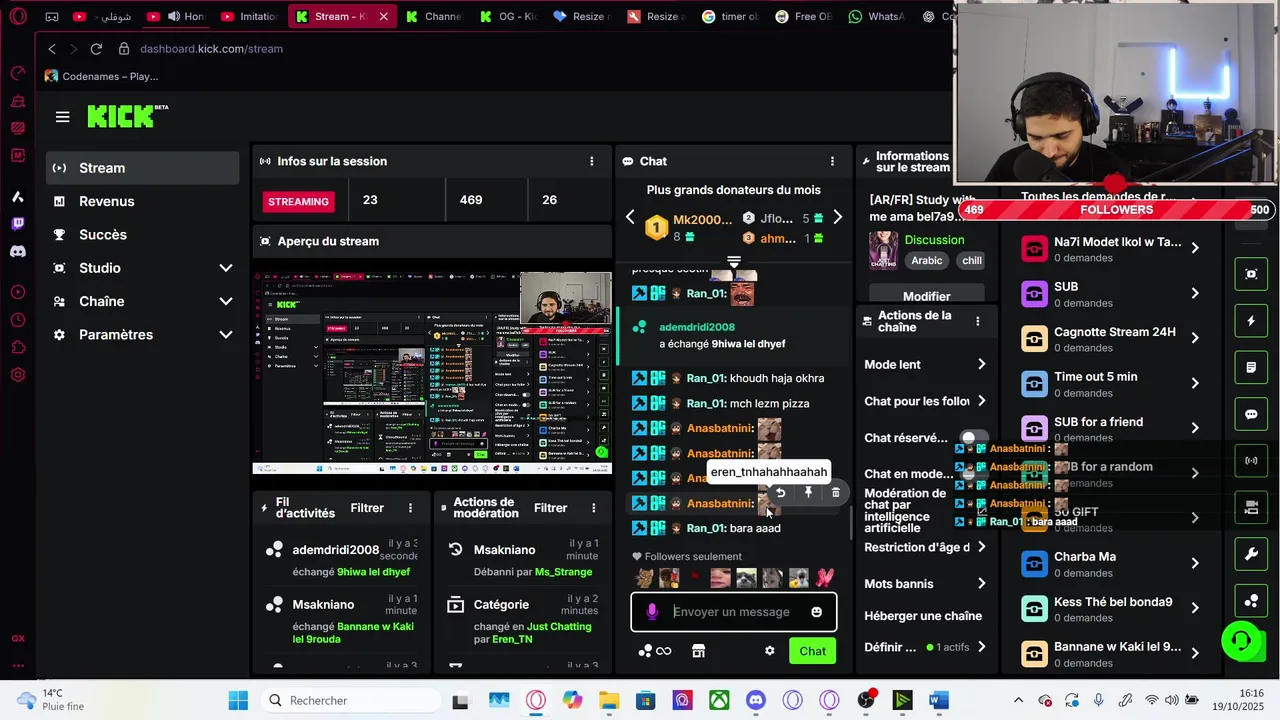Viewport: 1280px width, 720px height.
Task: Click Filtrer in Fil d'activités
Action: (x=367, y=508)
